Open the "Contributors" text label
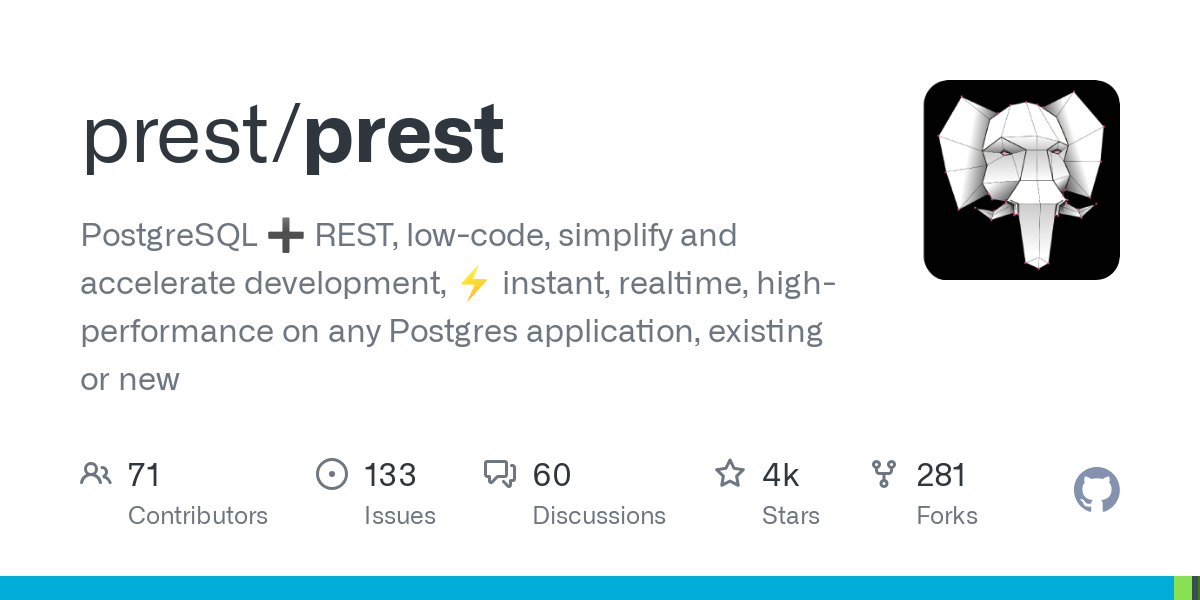 click(198, 516)
